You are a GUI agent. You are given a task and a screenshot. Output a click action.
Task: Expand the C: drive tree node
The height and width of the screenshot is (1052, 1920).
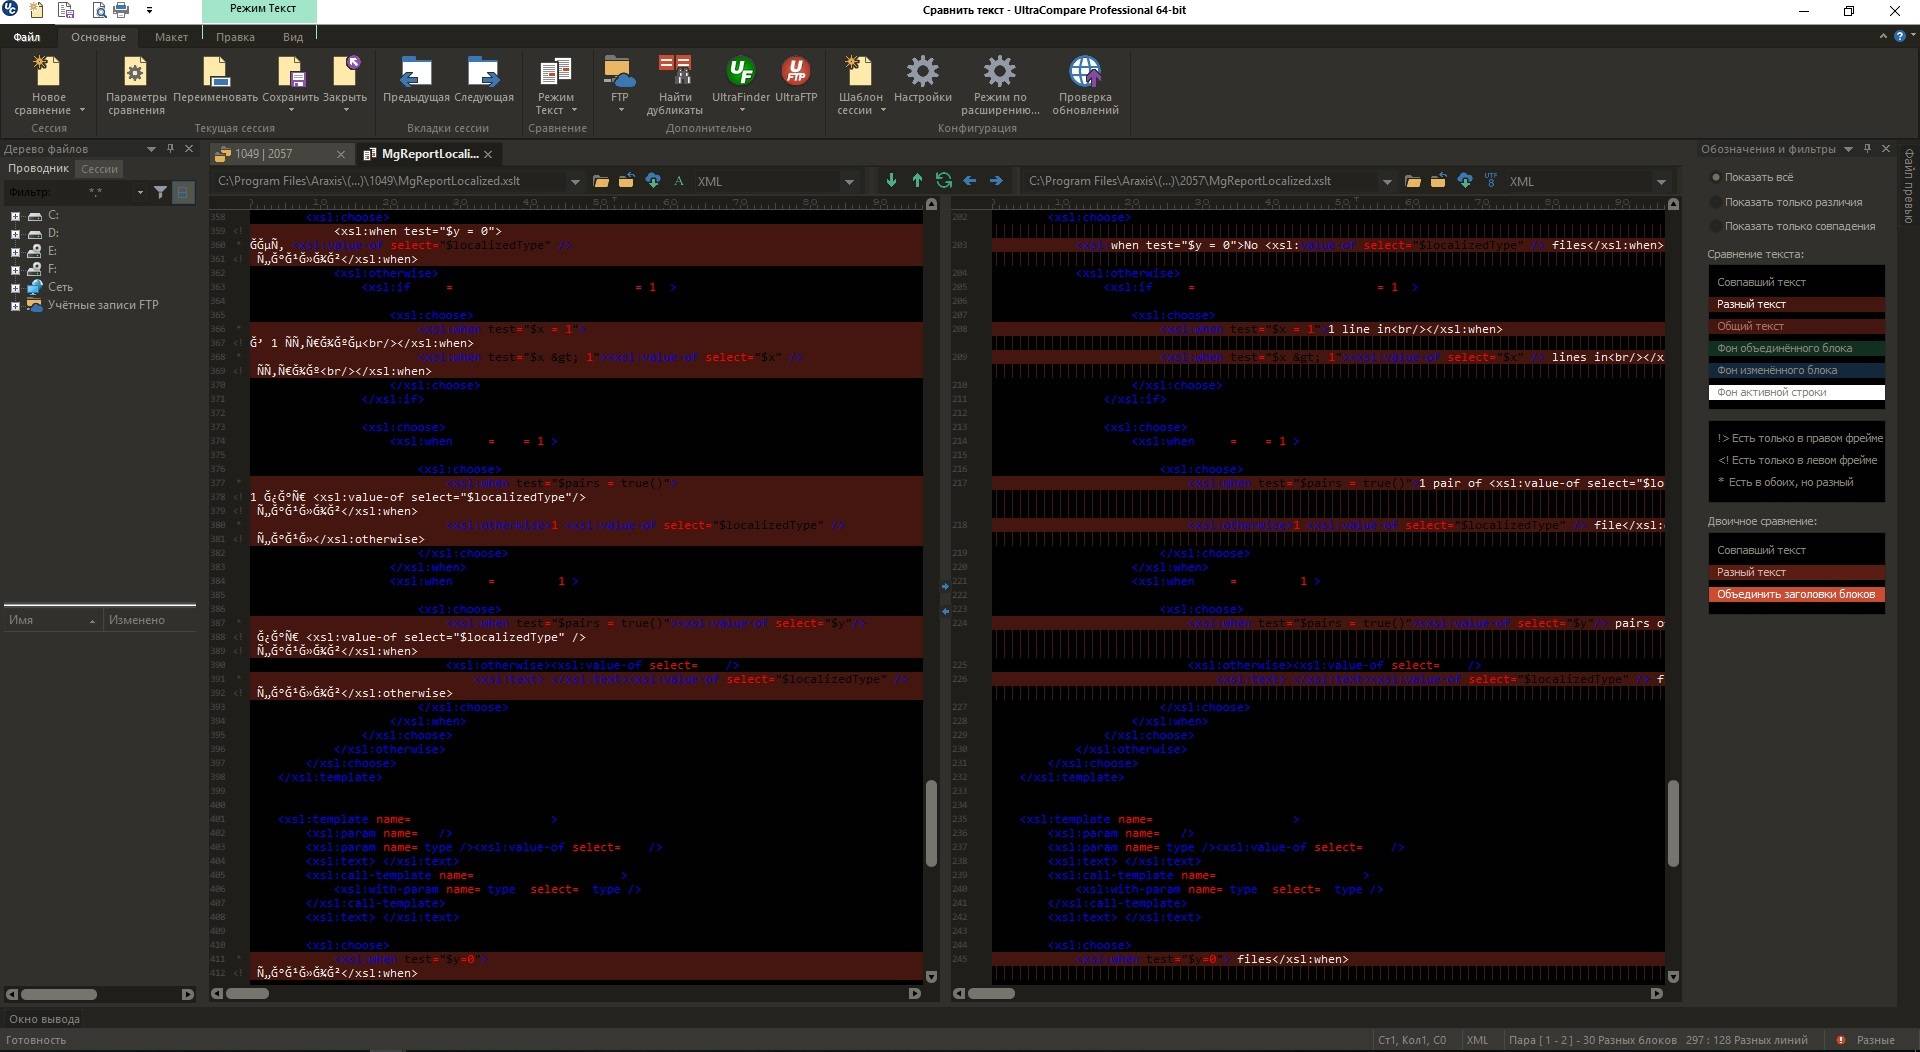pyautogui.click(x=15, y=216)
